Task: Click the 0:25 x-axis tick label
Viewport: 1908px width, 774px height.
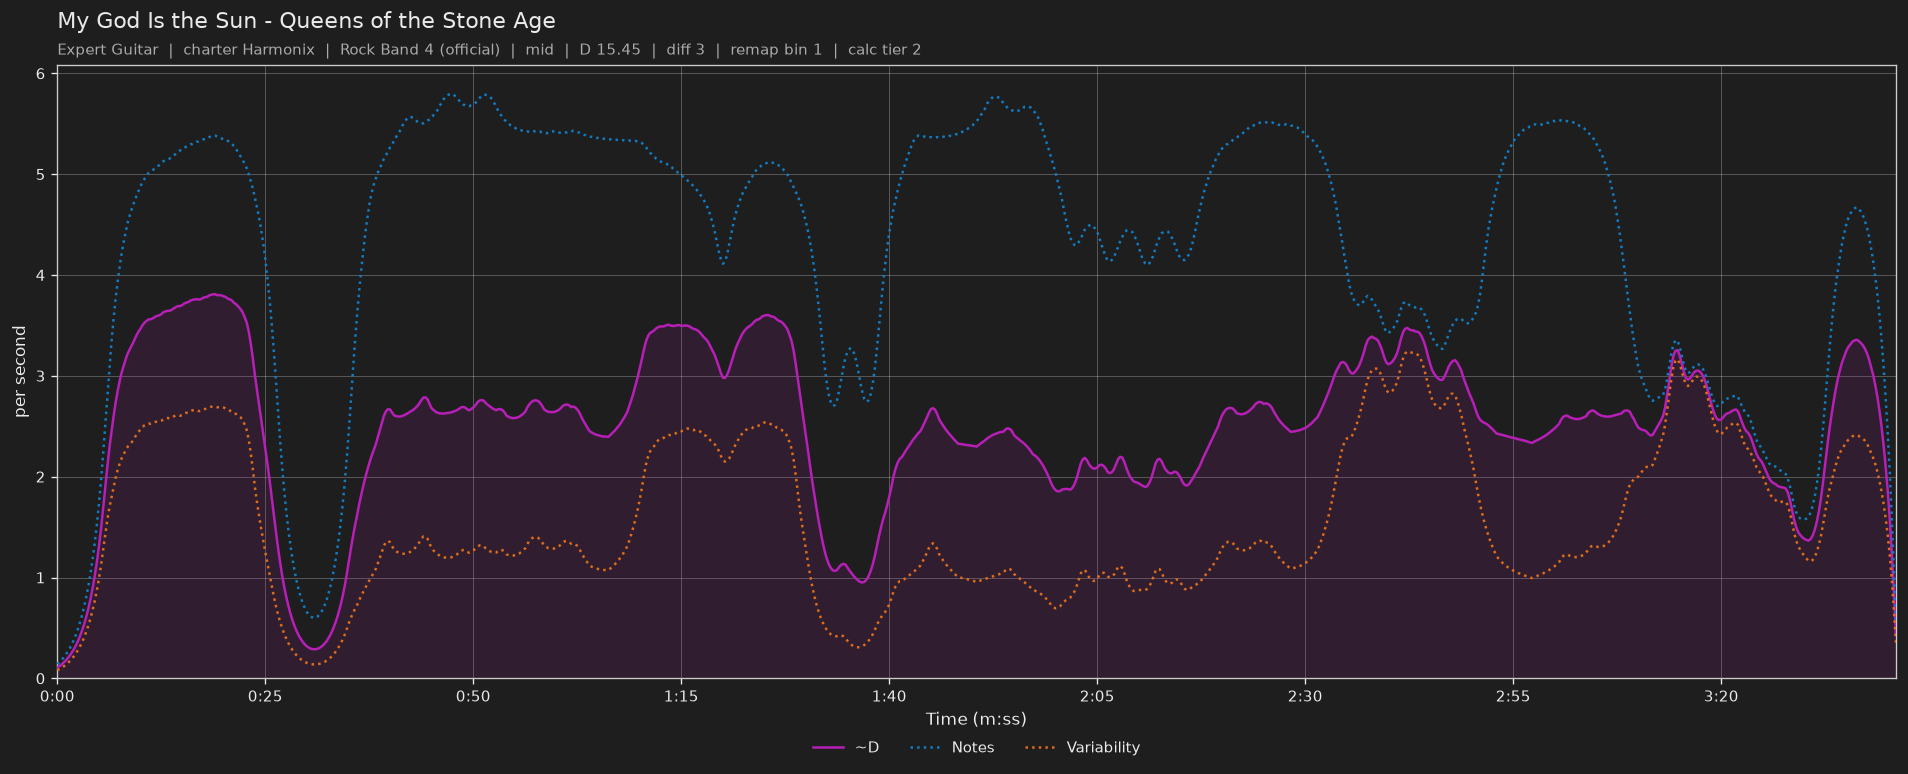Action: [265, 696]
